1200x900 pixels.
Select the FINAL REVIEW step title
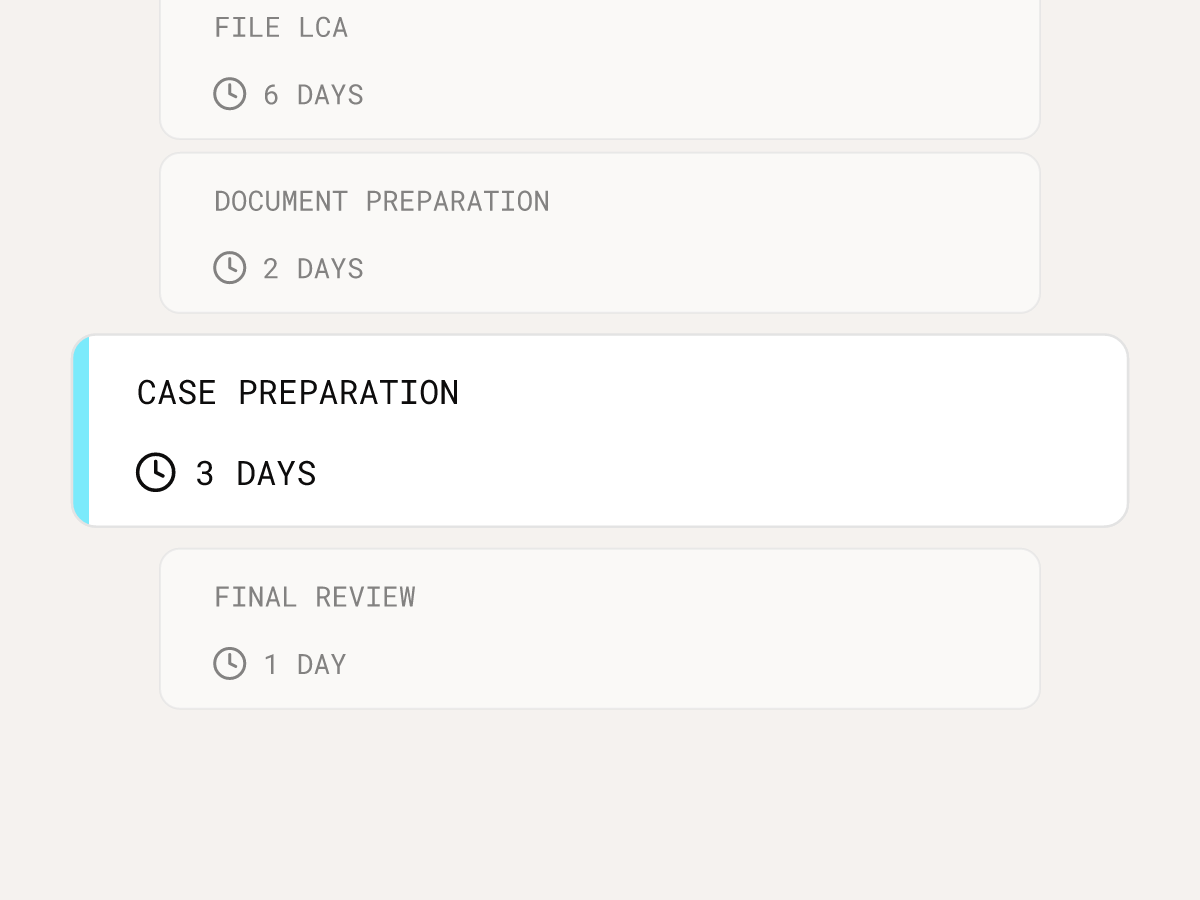(315, 597)
